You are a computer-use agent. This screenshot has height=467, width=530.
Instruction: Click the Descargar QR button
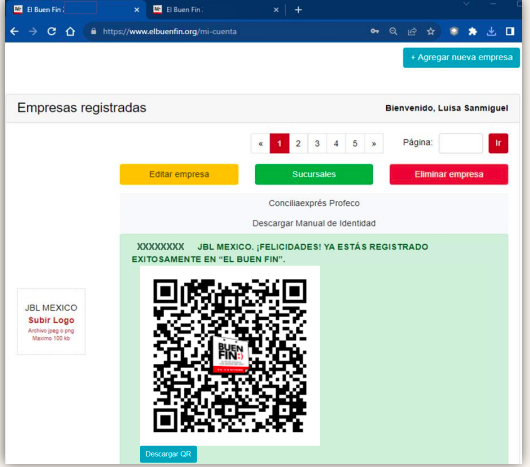(168, 454)
